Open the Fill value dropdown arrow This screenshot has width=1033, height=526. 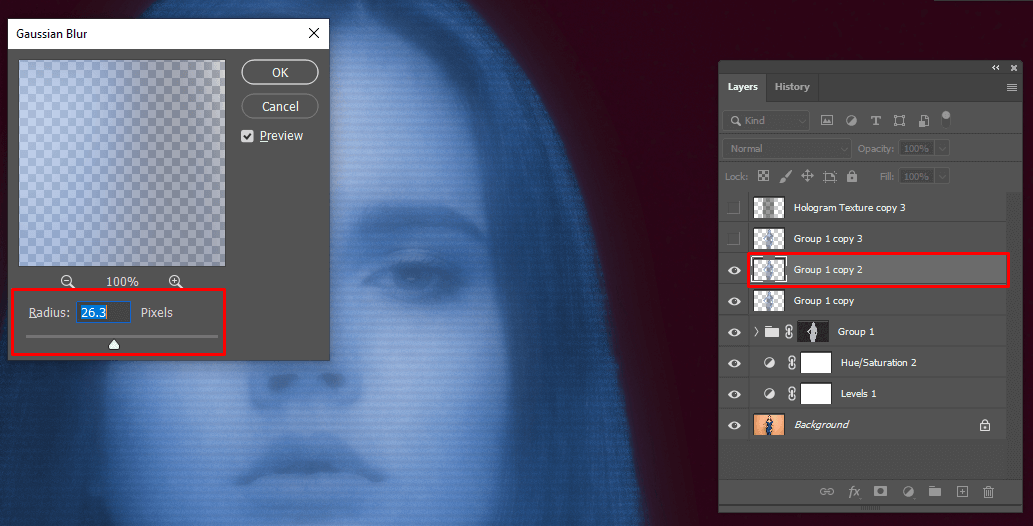(x=942, y=177)
